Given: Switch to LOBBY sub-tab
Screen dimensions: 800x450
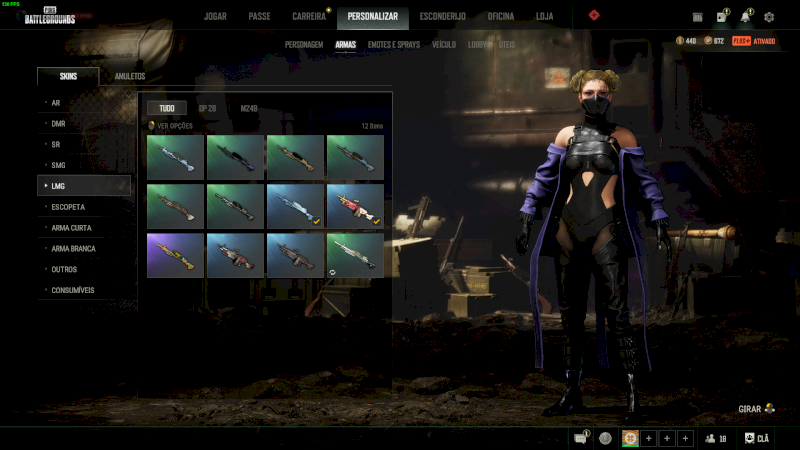Looking at the screenshot, I should point(477,45).
